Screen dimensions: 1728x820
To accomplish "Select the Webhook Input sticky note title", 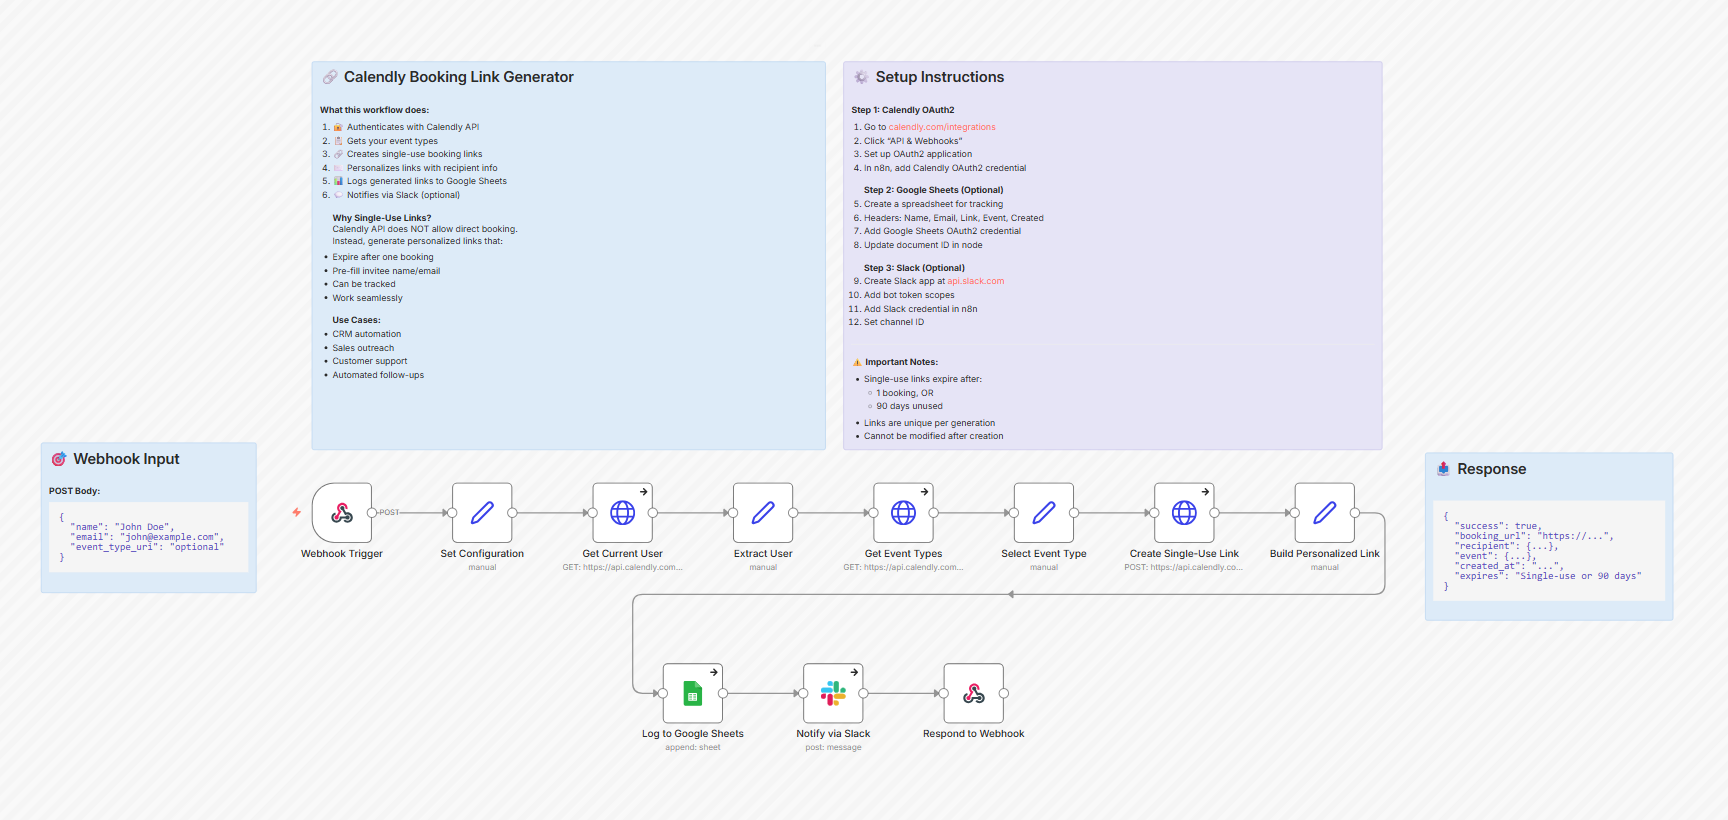I will (x=126, y=459).
